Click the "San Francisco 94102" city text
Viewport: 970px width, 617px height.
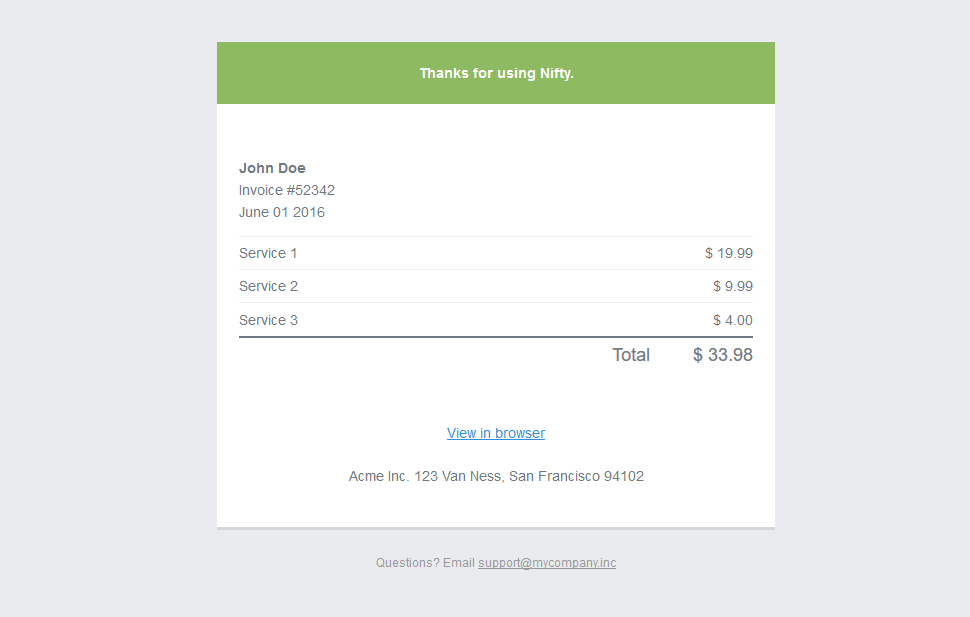[576, 476]
